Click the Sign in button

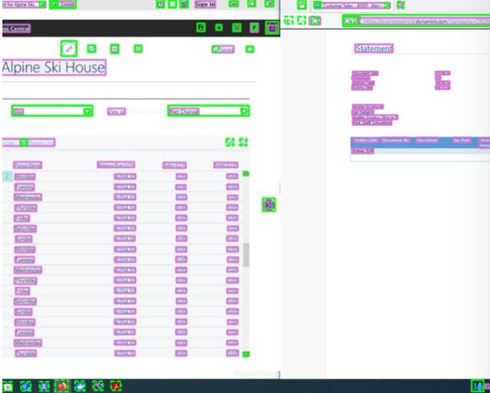tap(205, 4)
